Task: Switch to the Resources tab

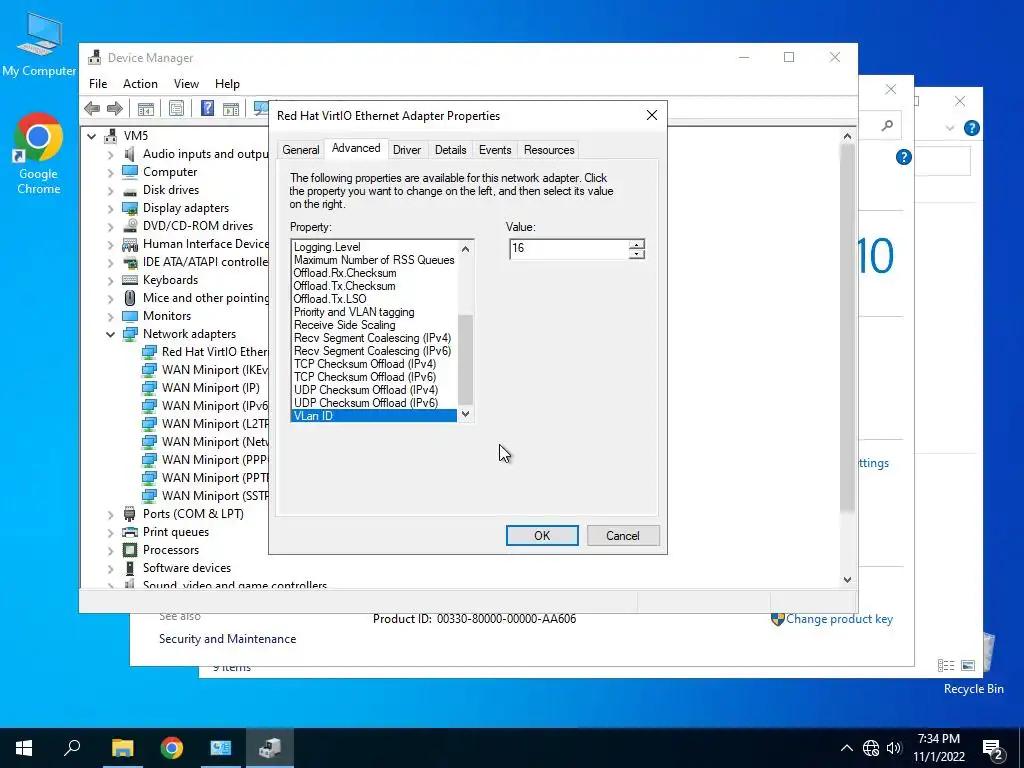Action: point(549,150)
